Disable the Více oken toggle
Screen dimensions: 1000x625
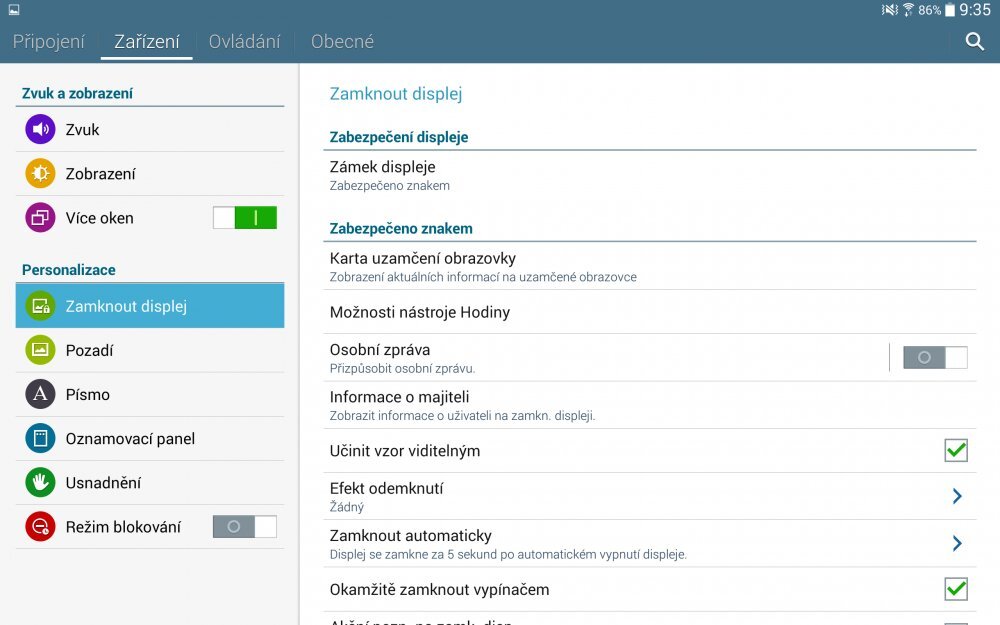pyautogui.click(x=244, y=217)
